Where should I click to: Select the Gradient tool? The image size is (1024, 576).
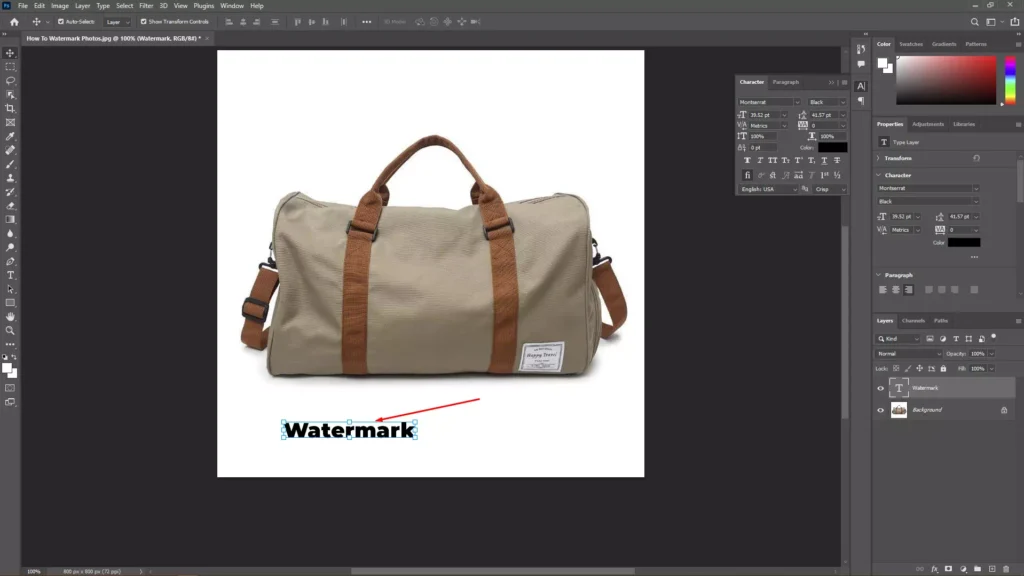point(10,219)
